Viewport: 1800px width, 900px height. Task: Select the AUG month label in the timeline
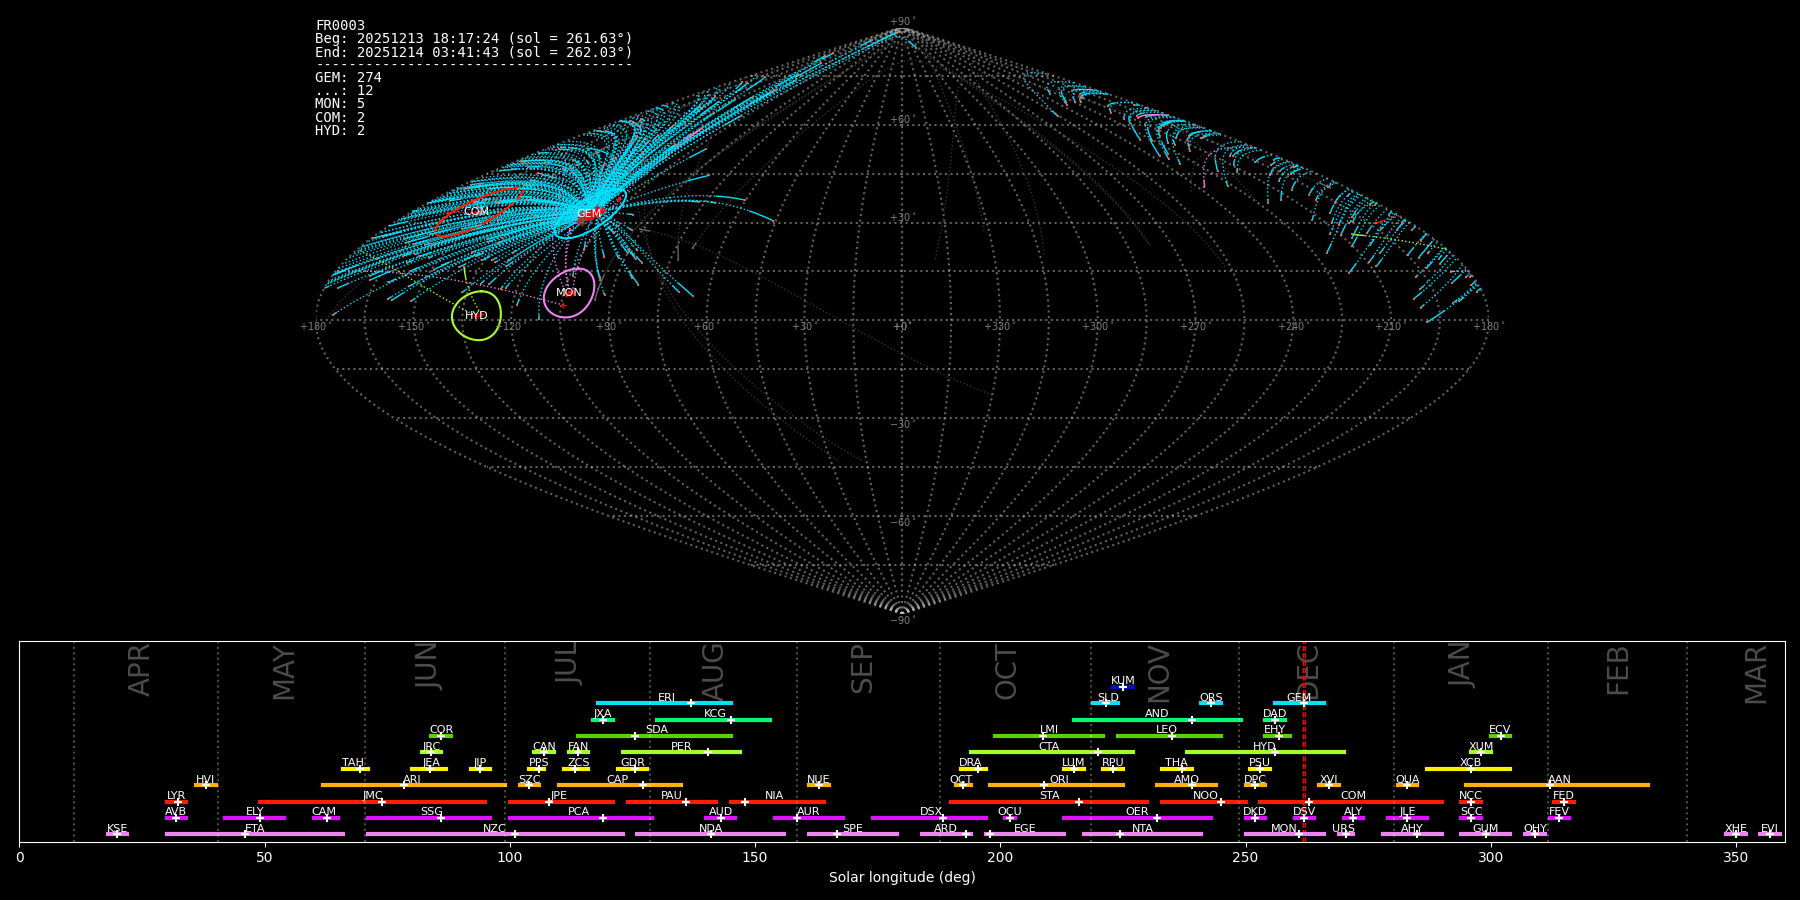[713, 672]
